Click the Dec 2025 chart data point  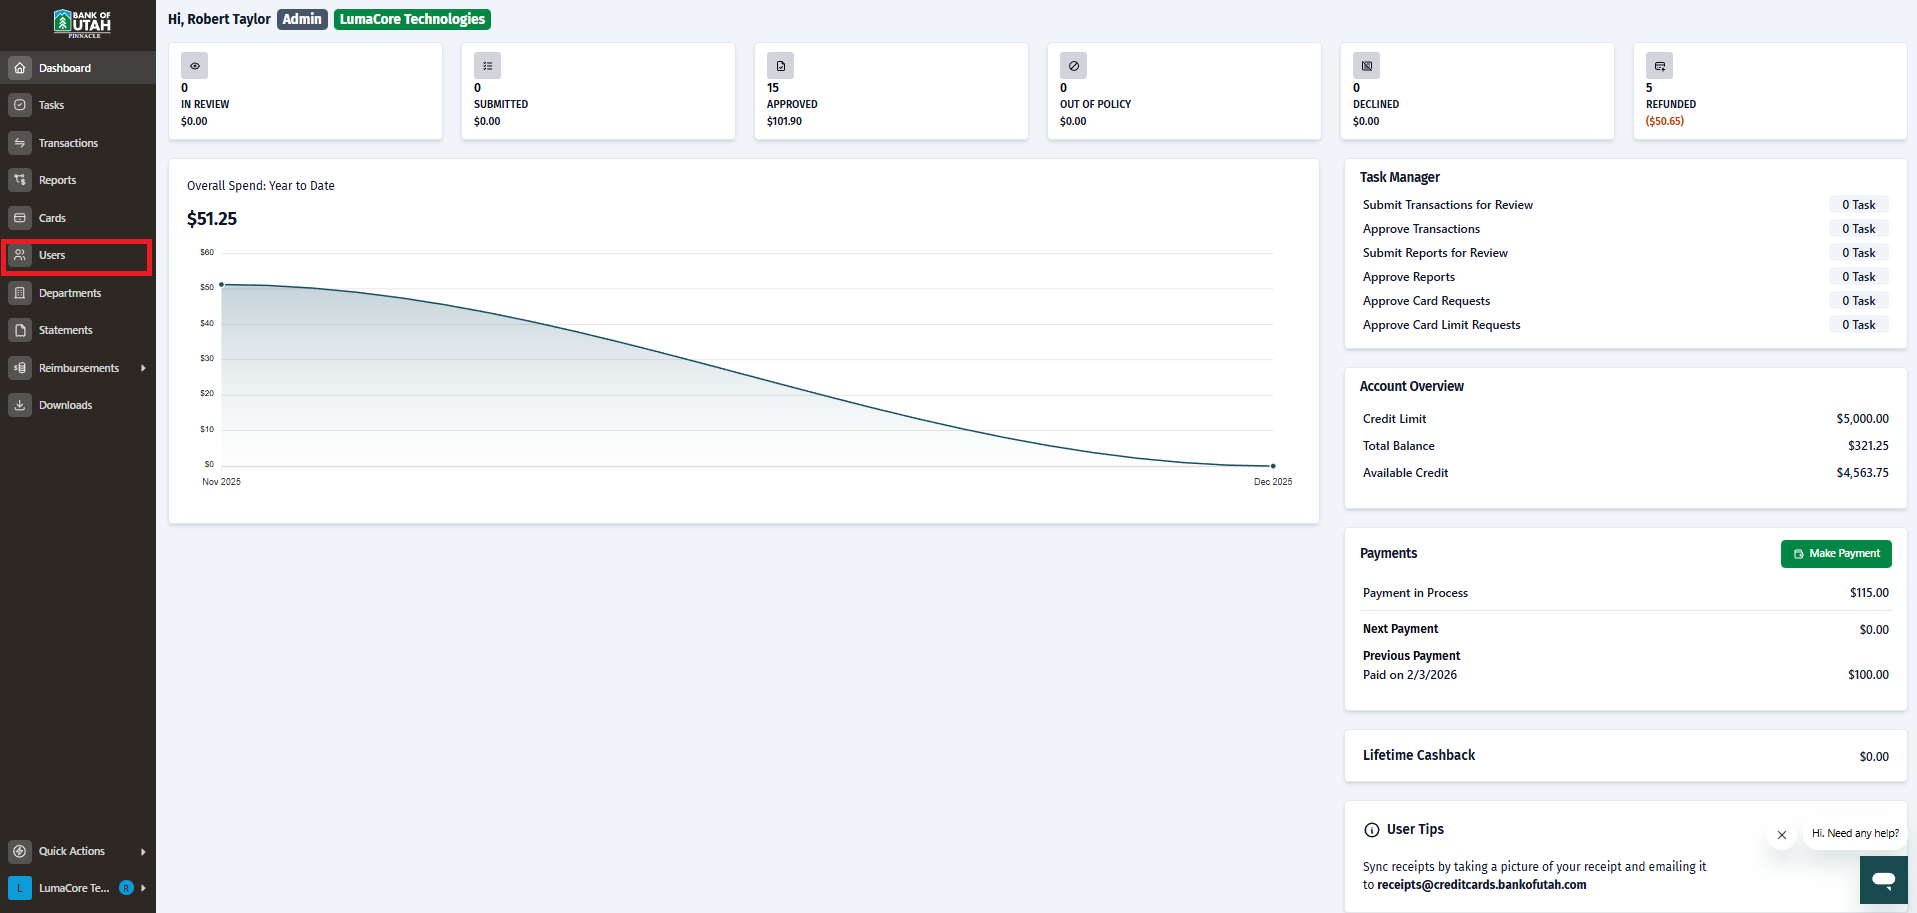click(x=1273, y=466)
